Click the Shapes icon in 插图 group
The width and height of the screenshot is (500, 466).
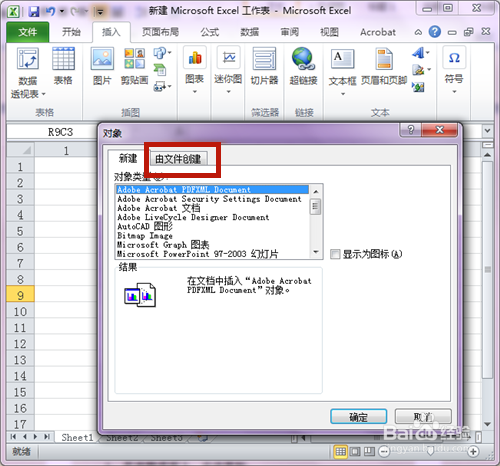160,53
